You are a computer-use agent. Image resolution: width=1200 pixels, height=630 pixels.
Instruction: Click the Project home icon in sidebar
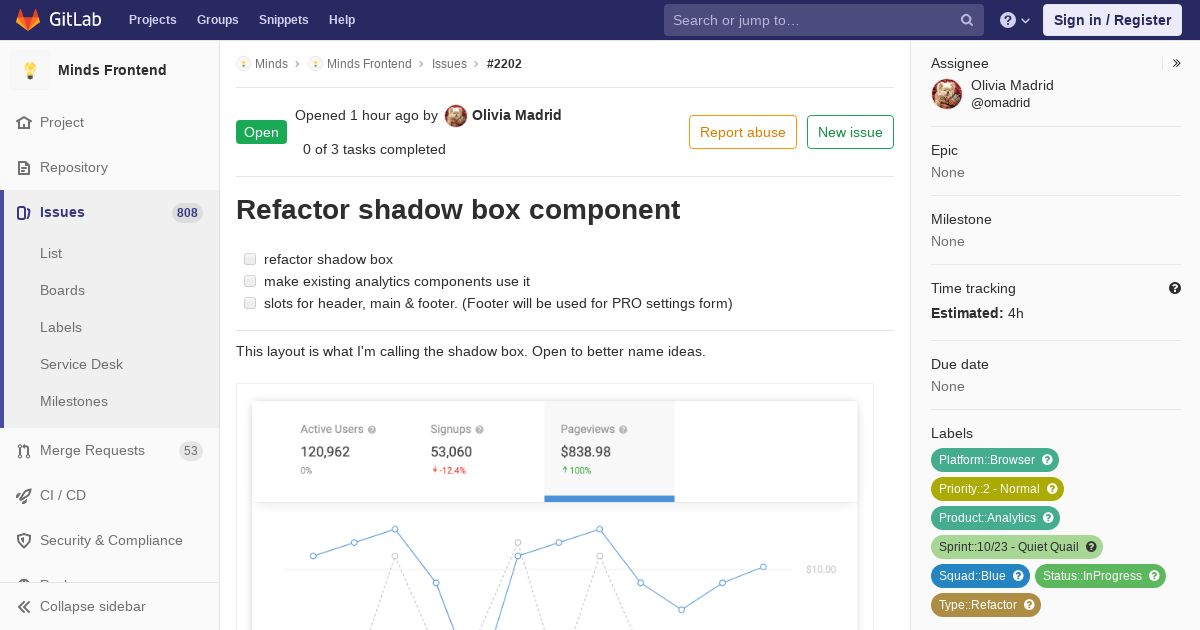[24, 122]
